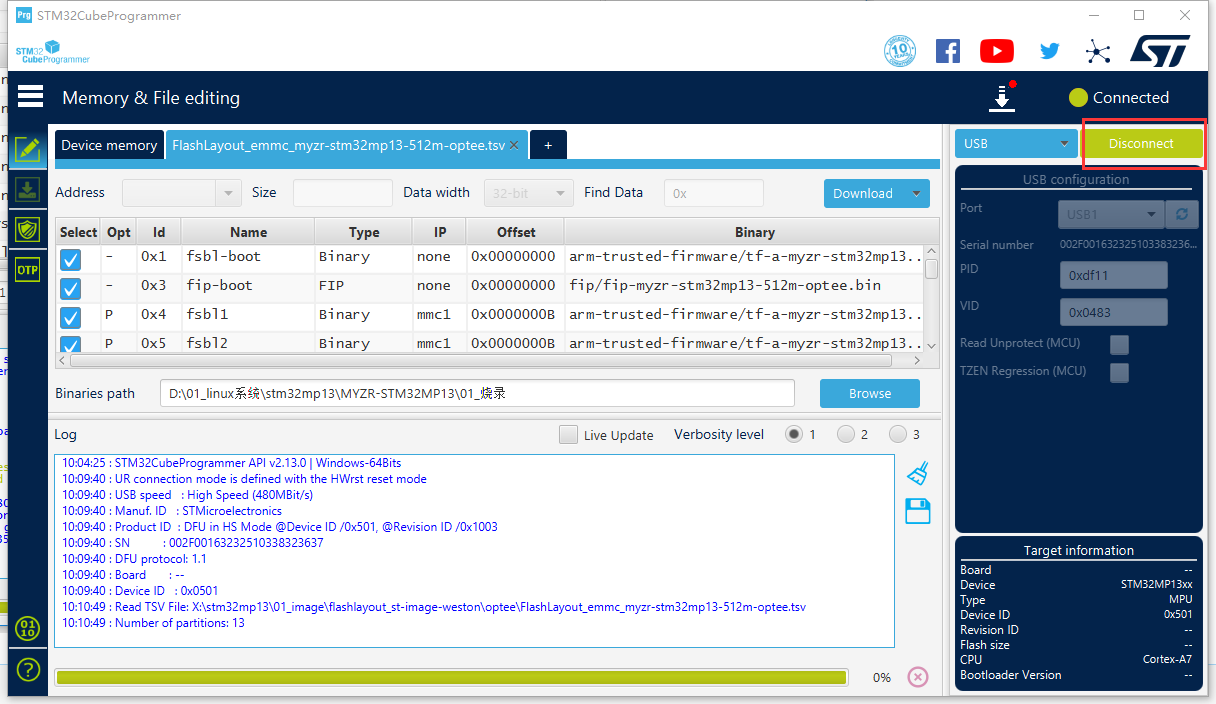1216x704 pixels.
Task: Click the Binary column header
Action: [754, 232]
